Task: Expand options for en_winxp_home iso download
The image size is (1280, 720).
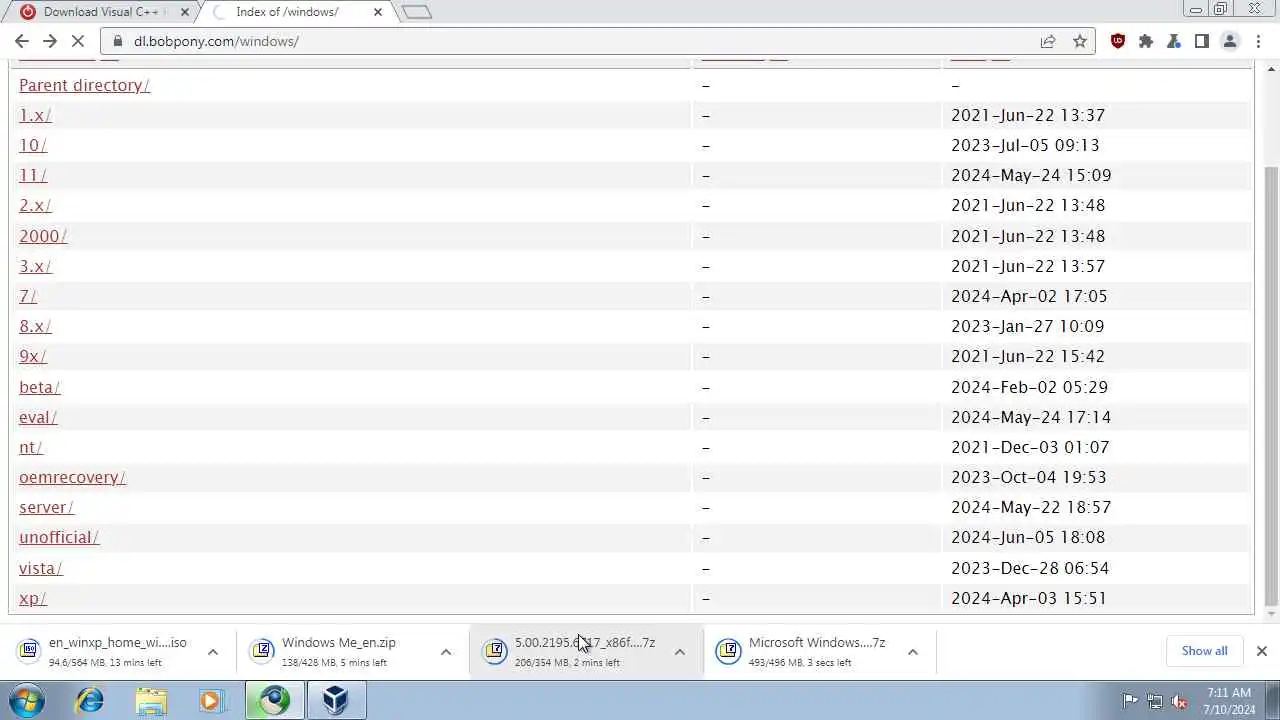Action: point(212,652)
